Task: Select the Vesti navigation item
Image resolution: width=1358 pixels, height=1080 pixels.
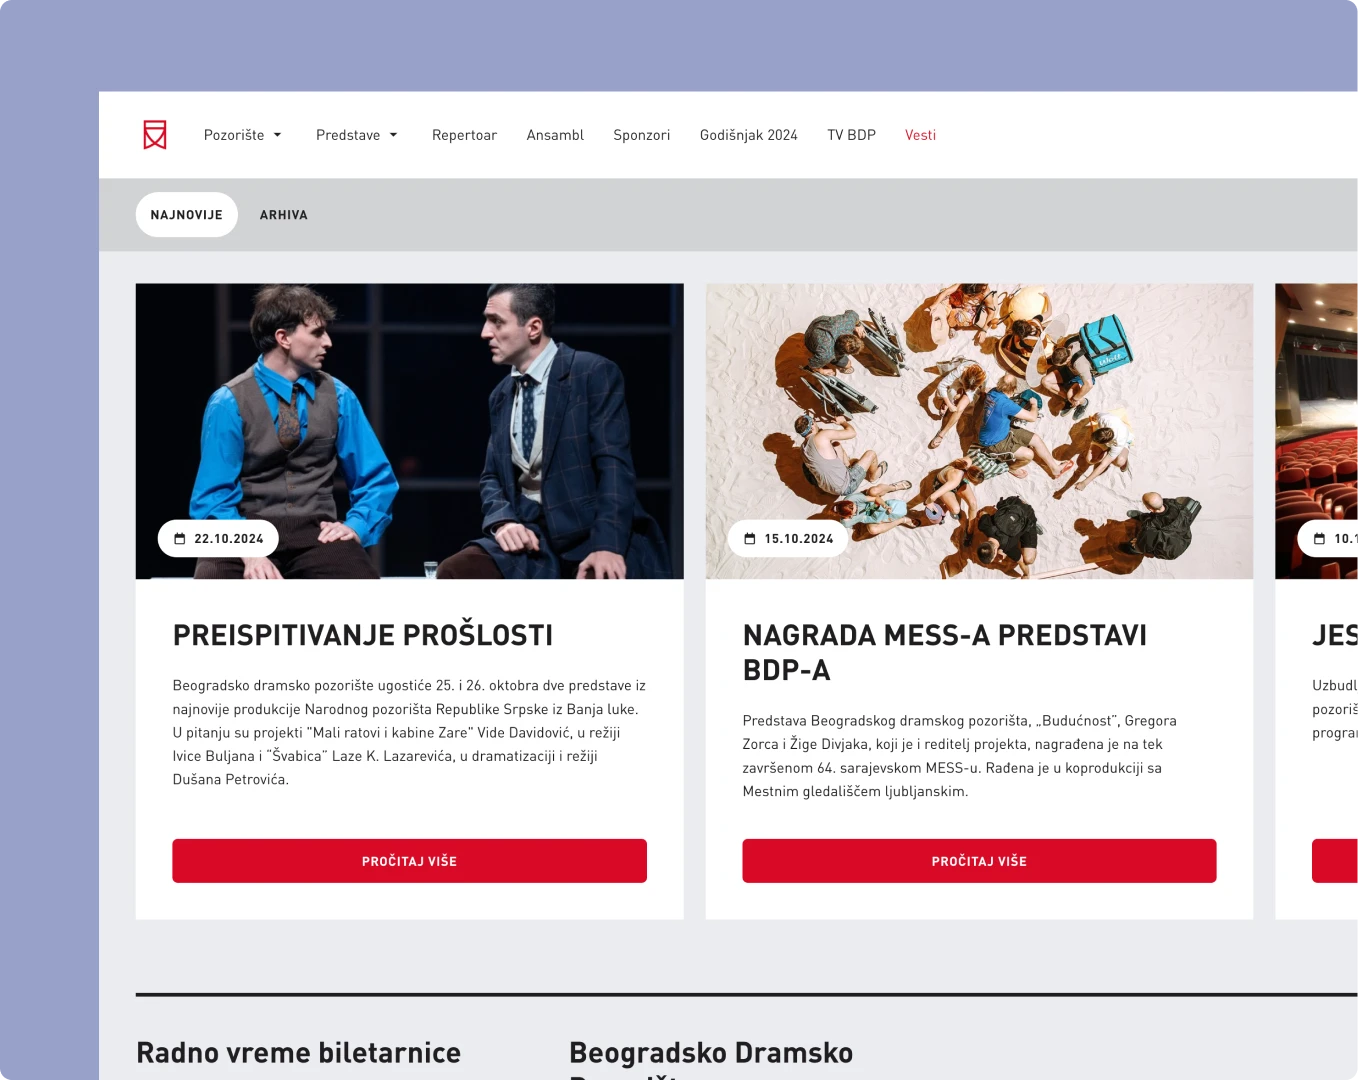Action: pyautogui.click(x=921, y=135)
